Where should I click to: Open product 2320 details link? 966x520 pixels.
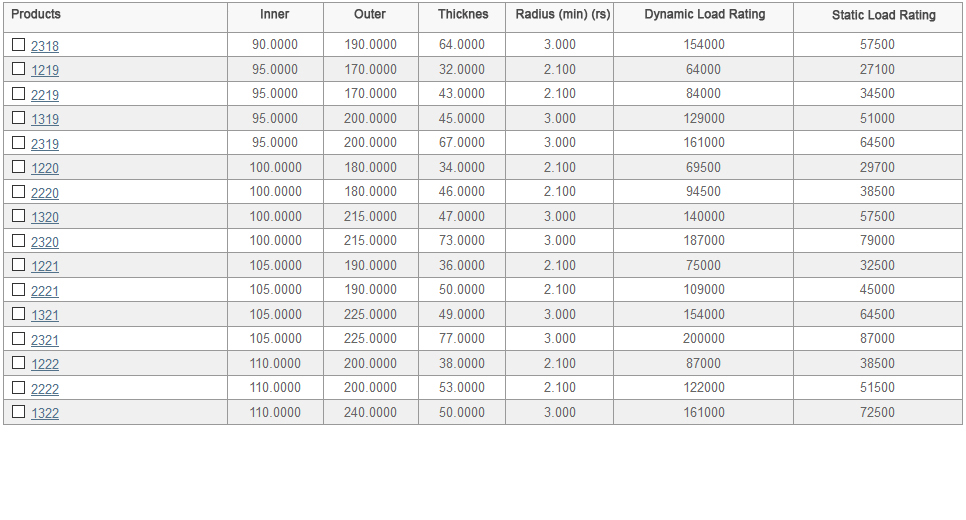(45, 242)
